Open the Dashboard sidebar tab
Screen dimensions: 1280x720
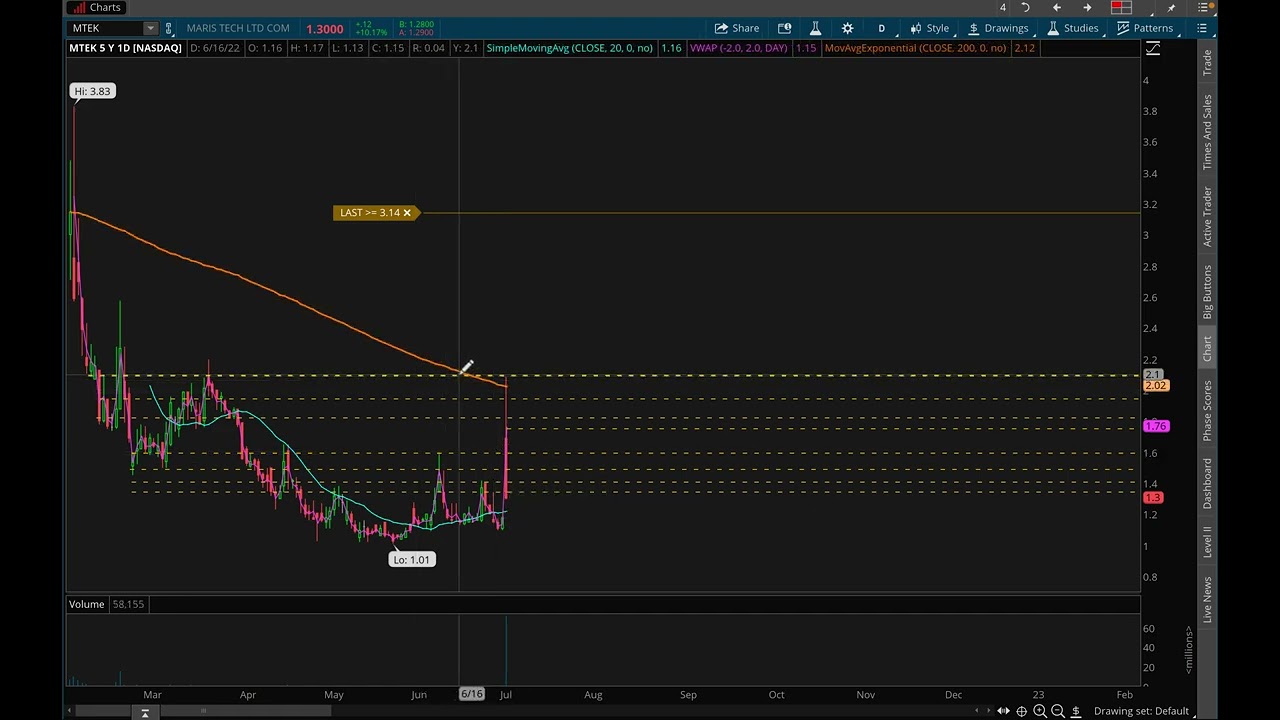tap(1207, 484)
